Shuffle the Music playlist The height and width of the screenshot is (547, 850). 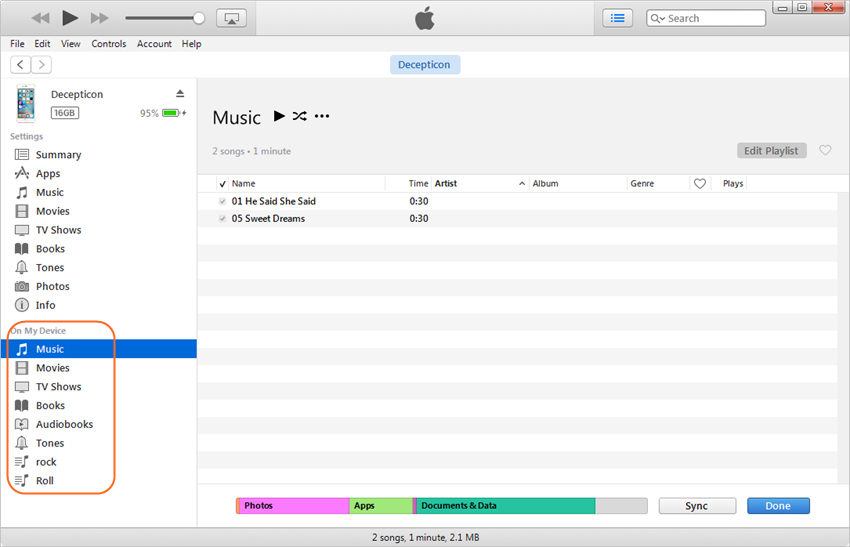tap(299, 117)
